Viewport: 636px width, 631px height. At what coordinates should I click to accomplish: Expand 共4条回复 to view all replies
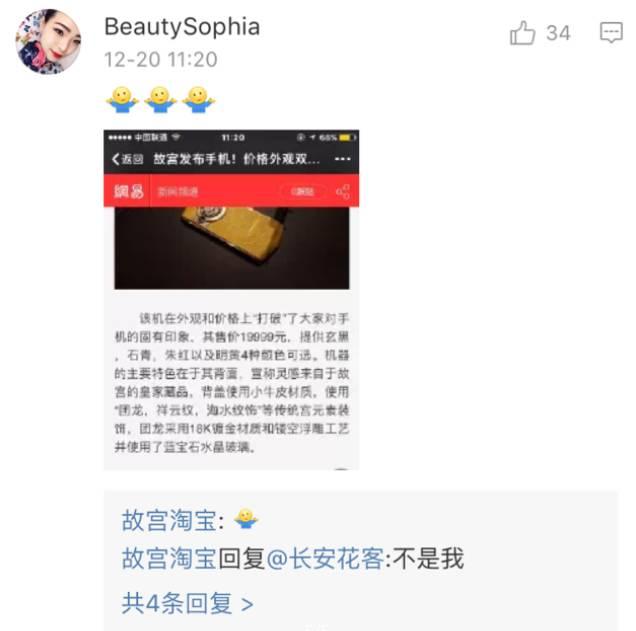click(x=187, y=603)
